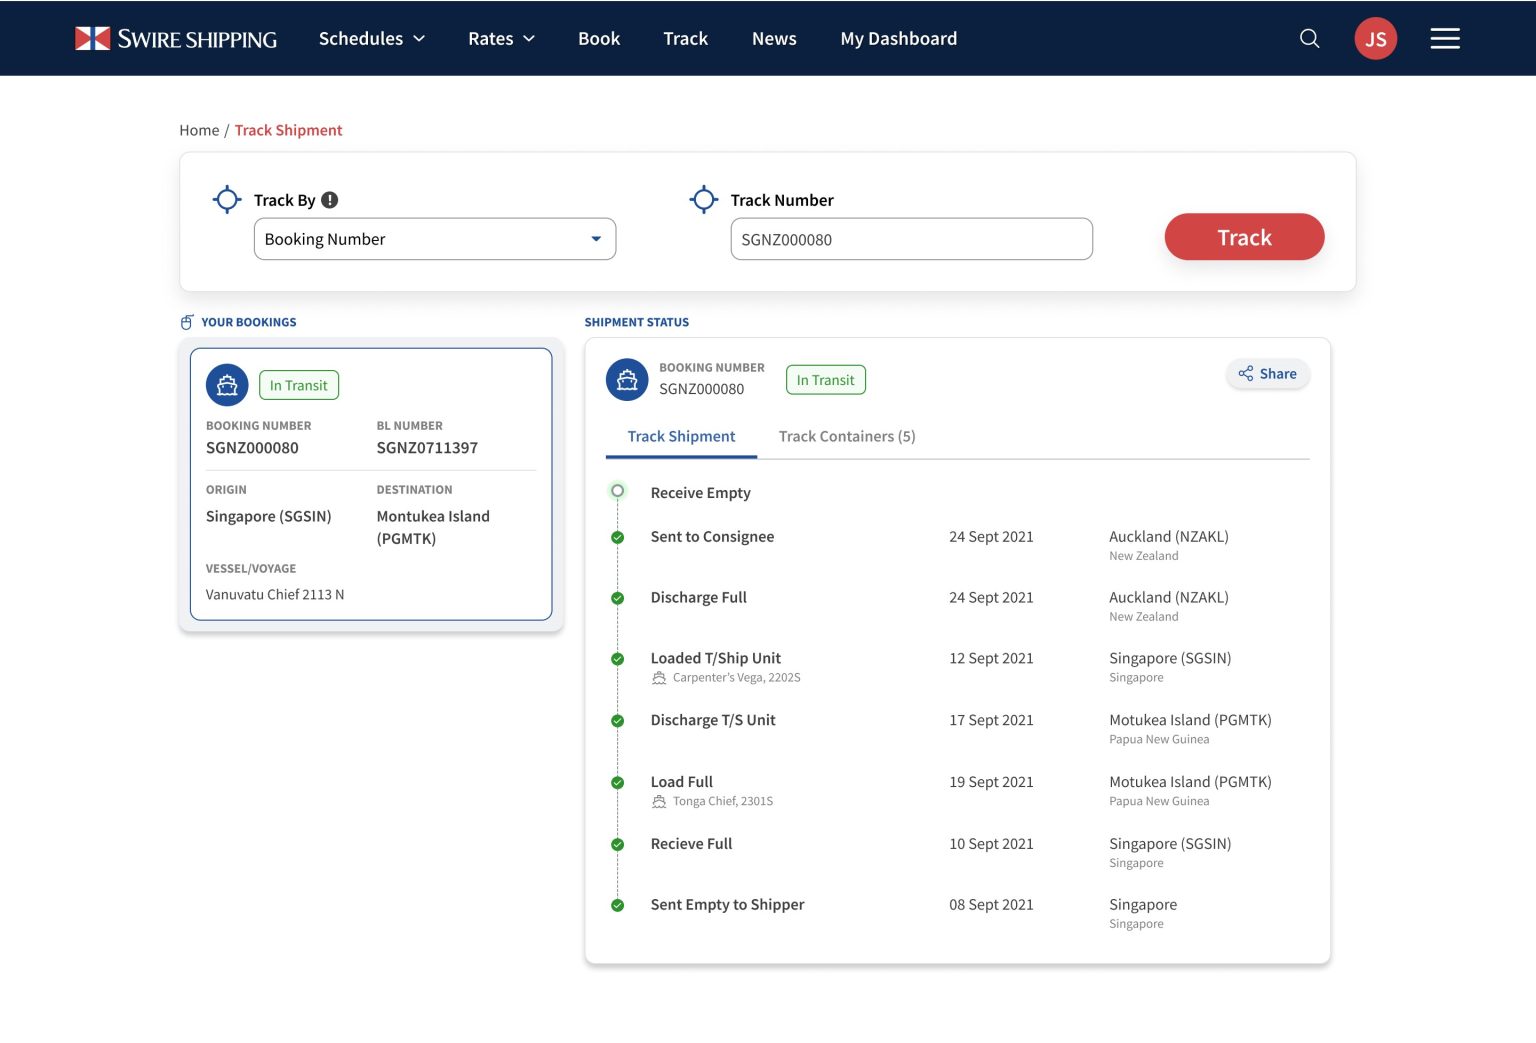
Task: Click Tonga Chief, 2301S vessel text
Action: pos(723,802)
